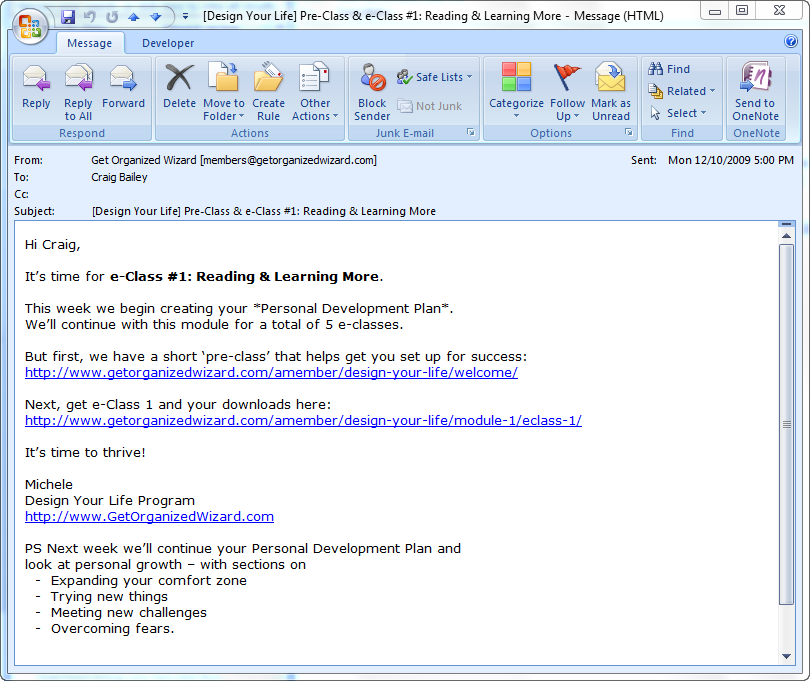Open the Move to Folder dropdown

(x=224, y=92)
